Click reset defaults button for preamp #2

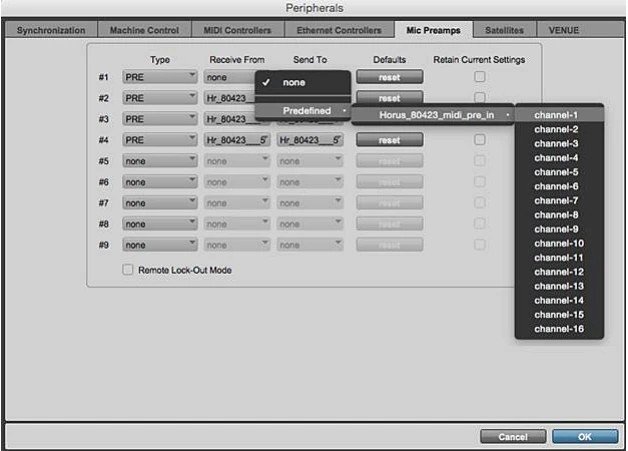pyautogui.click(x=389, y=97)
